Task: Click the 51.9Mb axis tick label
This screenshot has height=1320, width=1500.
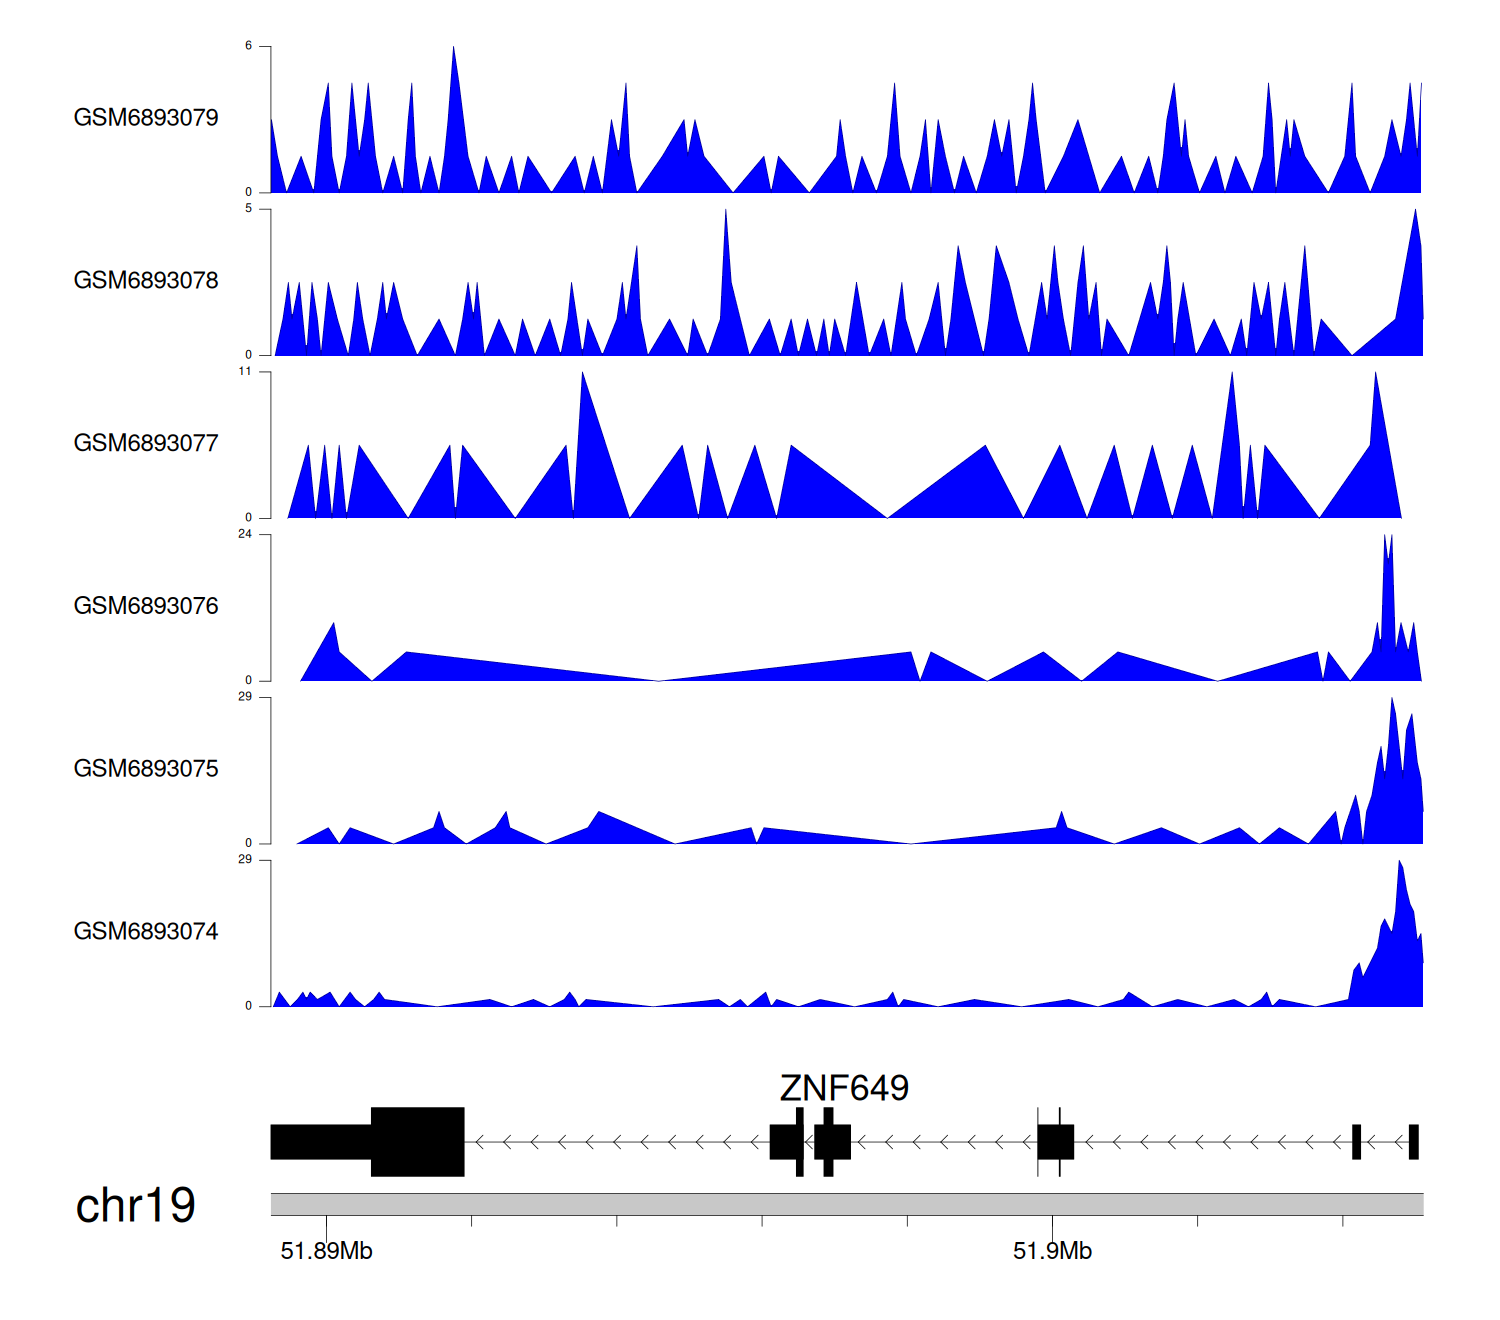Action: tap(1052, 1251)
